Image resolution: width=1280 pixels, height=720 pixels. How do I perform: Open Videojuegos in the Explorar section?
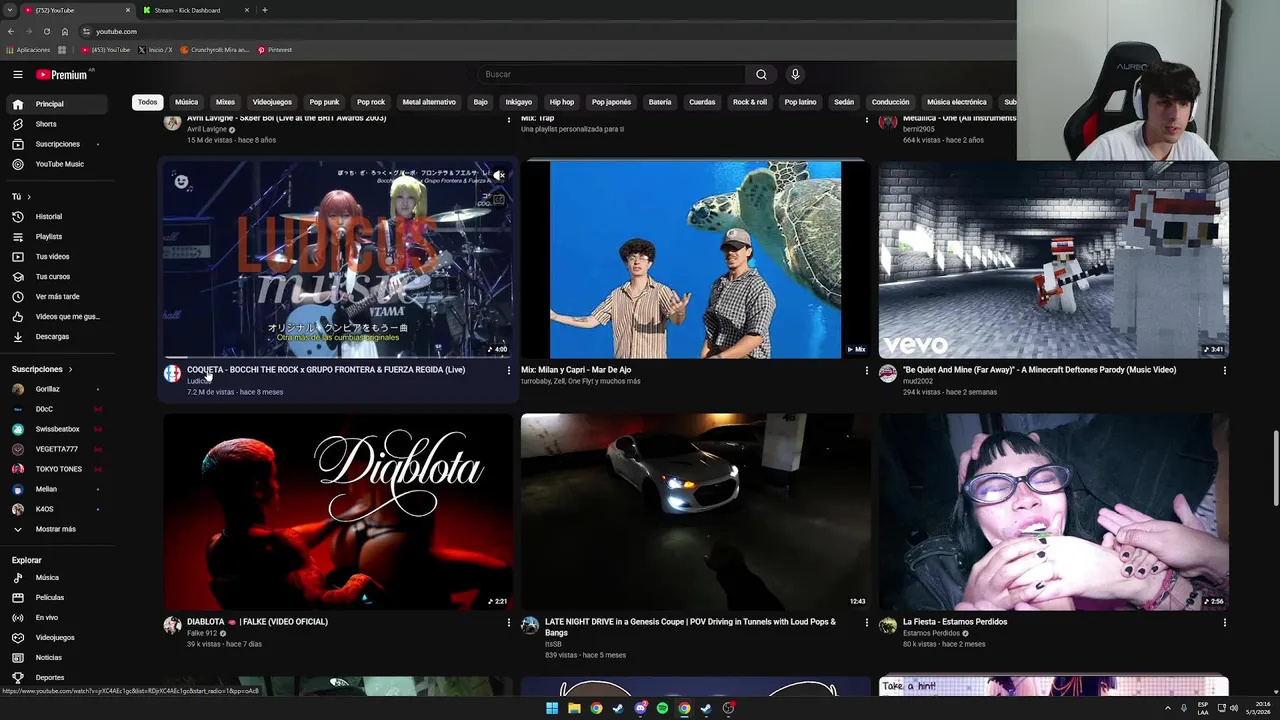[57, 637]
